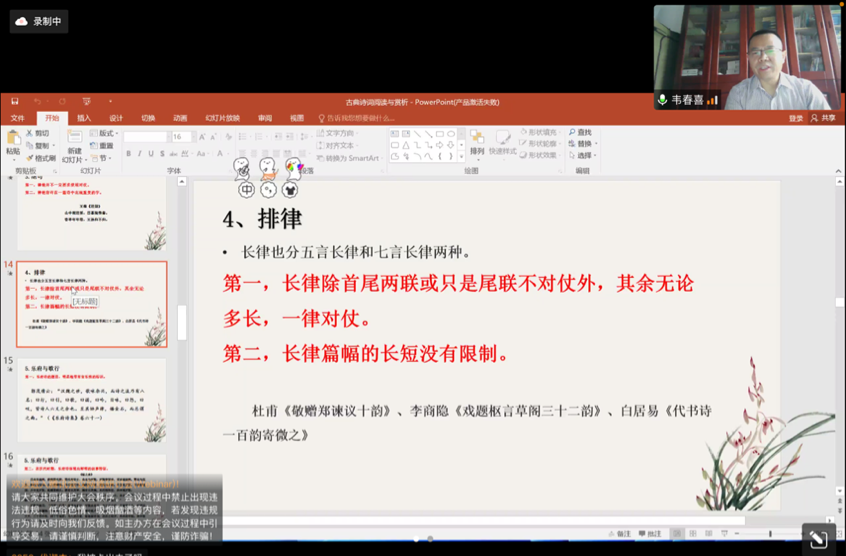This screenshot has height=556, width=846.
Task: Decrease font size with smaller A icon
Action: (x=214, y=137)
